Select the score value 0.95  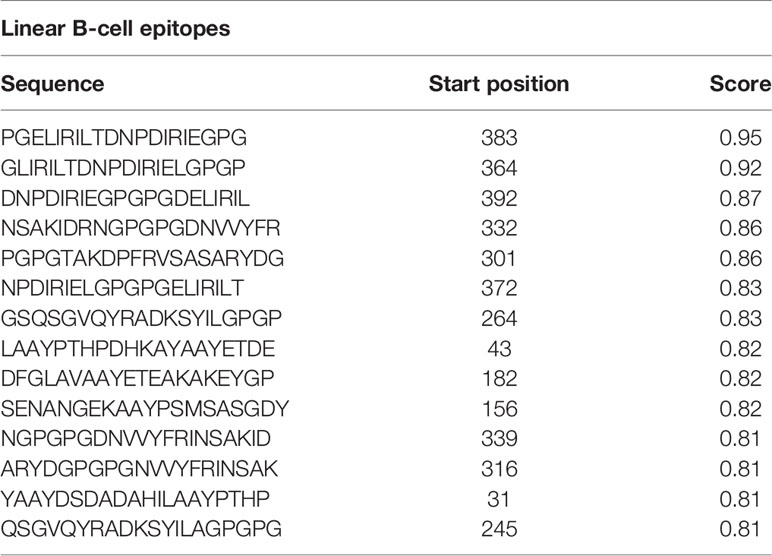(x=740, y=138)
